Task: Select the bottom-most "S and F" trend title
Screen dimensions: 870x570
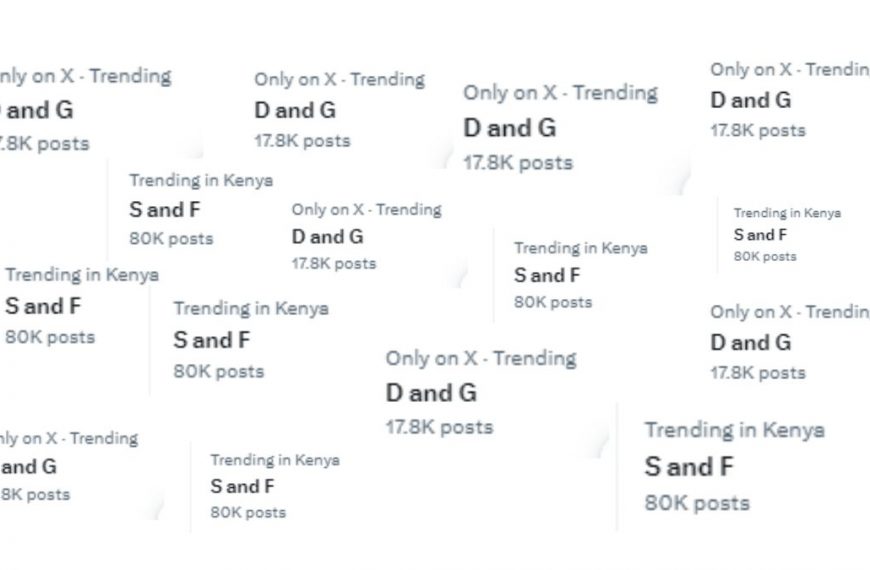Action: [x=242, y=487]
